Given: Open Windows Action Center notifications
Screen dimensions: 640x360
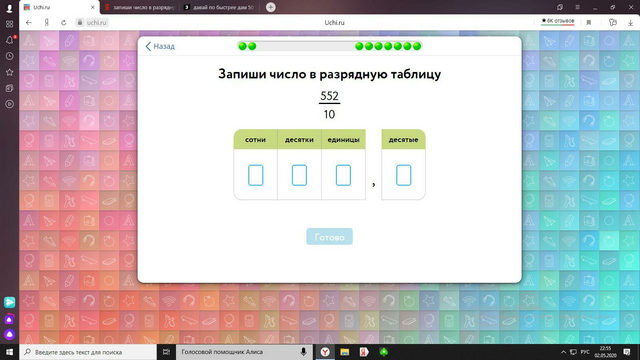Looking at the screenshot, I should pyautogui.click(x=627, y=352).
